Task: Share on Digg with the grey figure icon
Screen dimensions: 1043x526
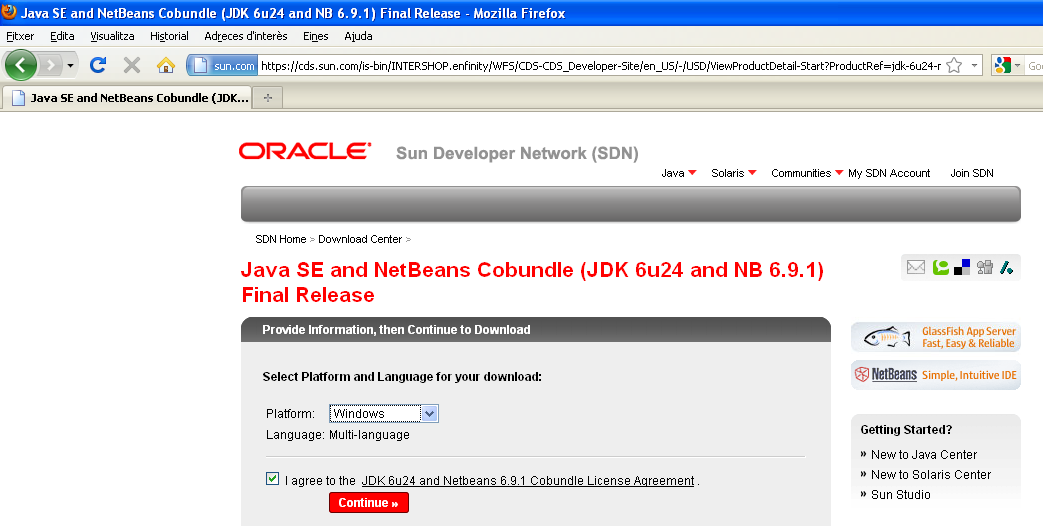Action: (985, 267)
